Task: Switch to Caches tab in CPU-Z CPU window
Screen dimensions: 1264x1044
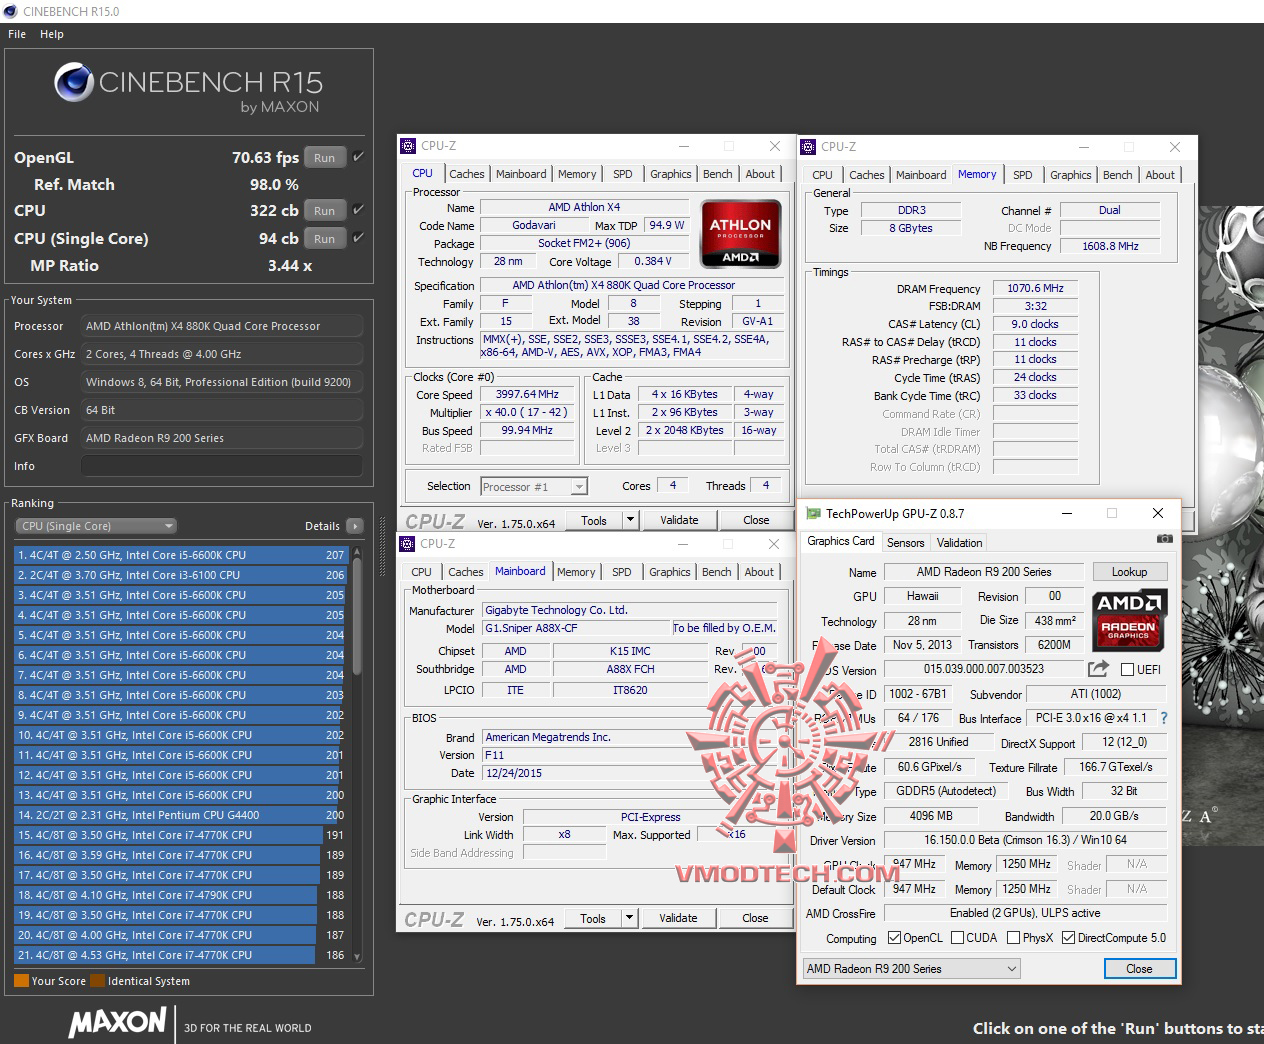Action: 466,174
